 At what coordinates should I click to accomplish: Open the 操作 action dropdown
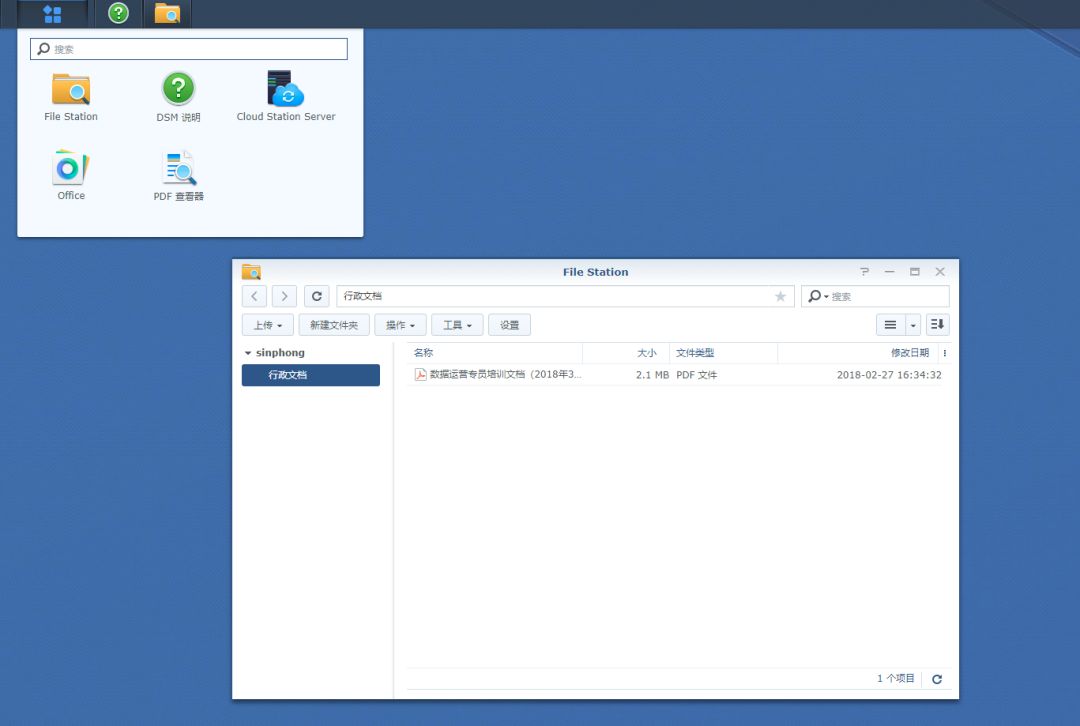[x=400, y=325]
